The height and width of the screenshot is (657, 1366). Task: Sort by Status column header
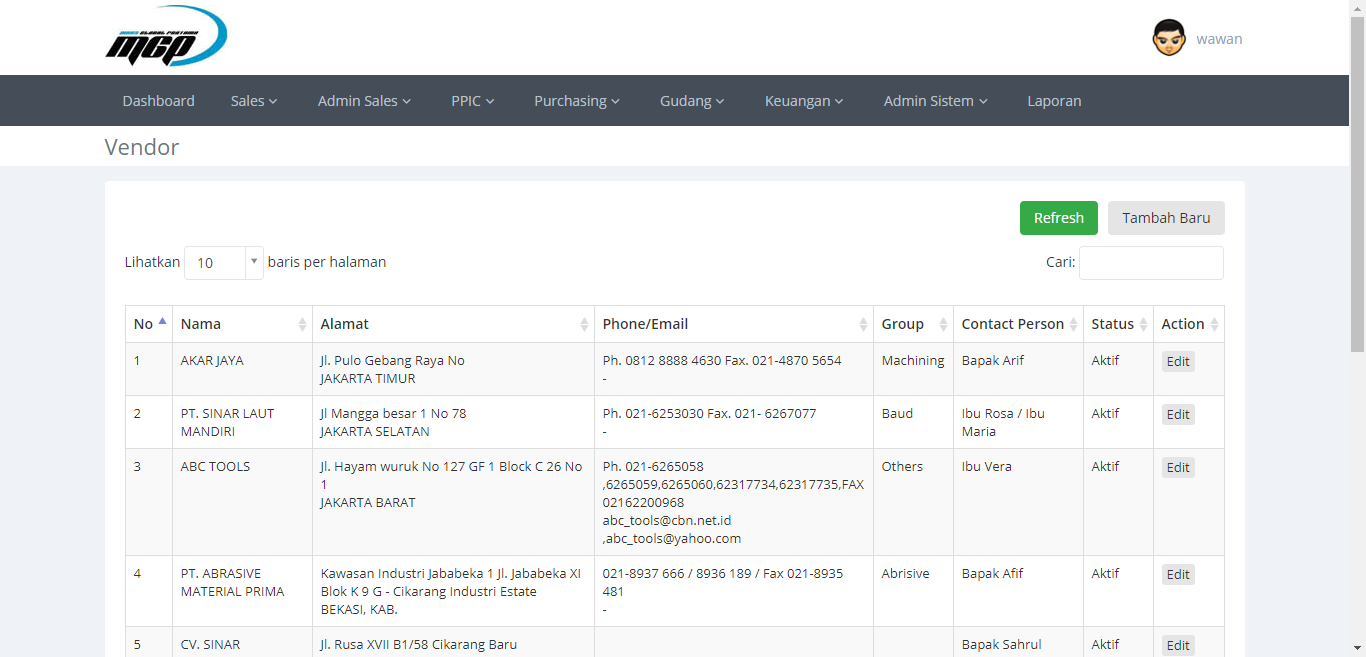click(x=1118, y=324)
